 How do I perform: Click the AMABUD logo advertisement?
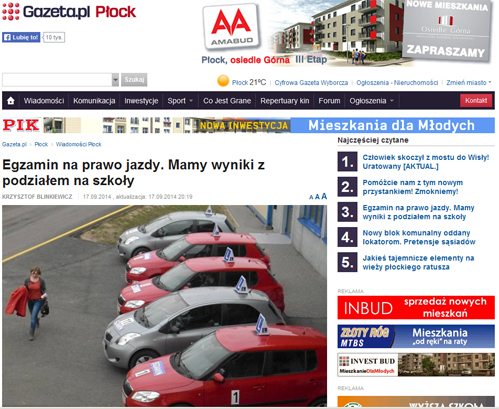point(231,27)
